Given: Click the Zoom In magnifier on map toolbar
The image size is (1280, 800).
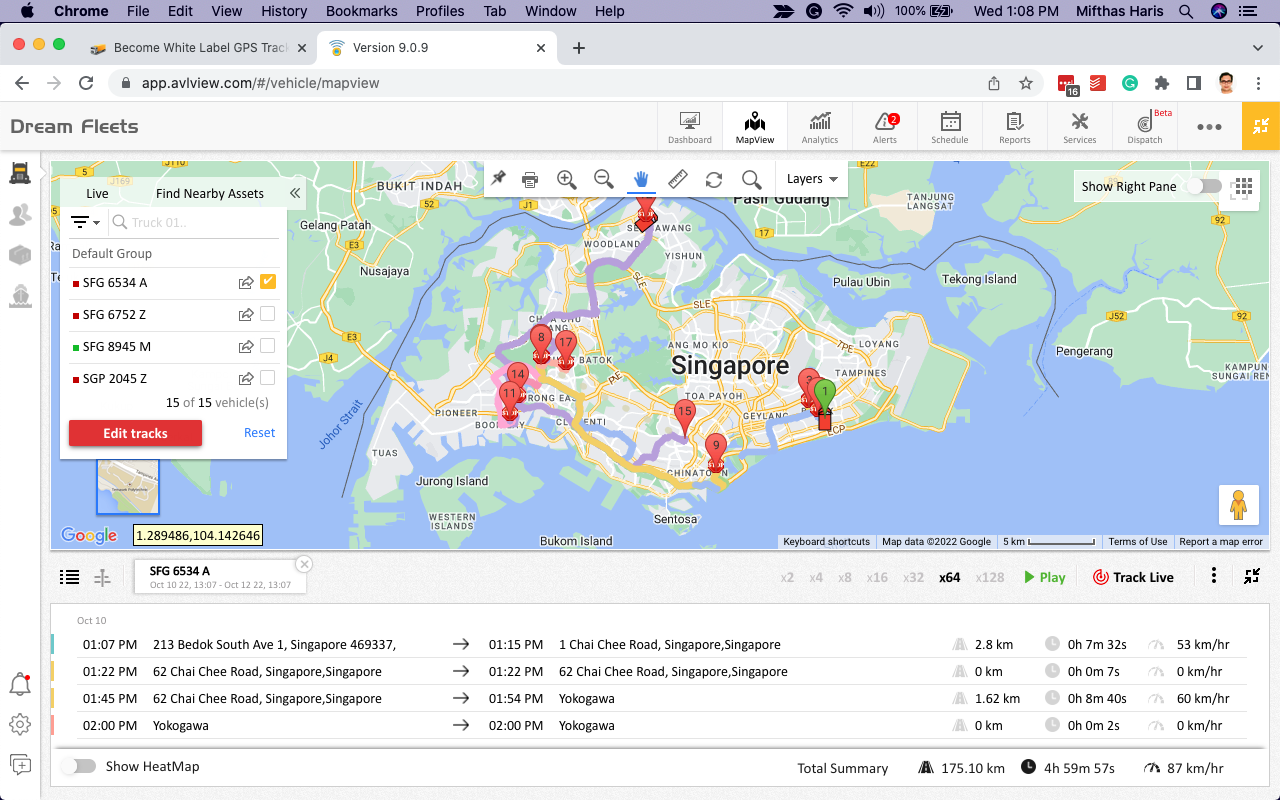Looking at the screenshot, I should click(x=566, y=179).
